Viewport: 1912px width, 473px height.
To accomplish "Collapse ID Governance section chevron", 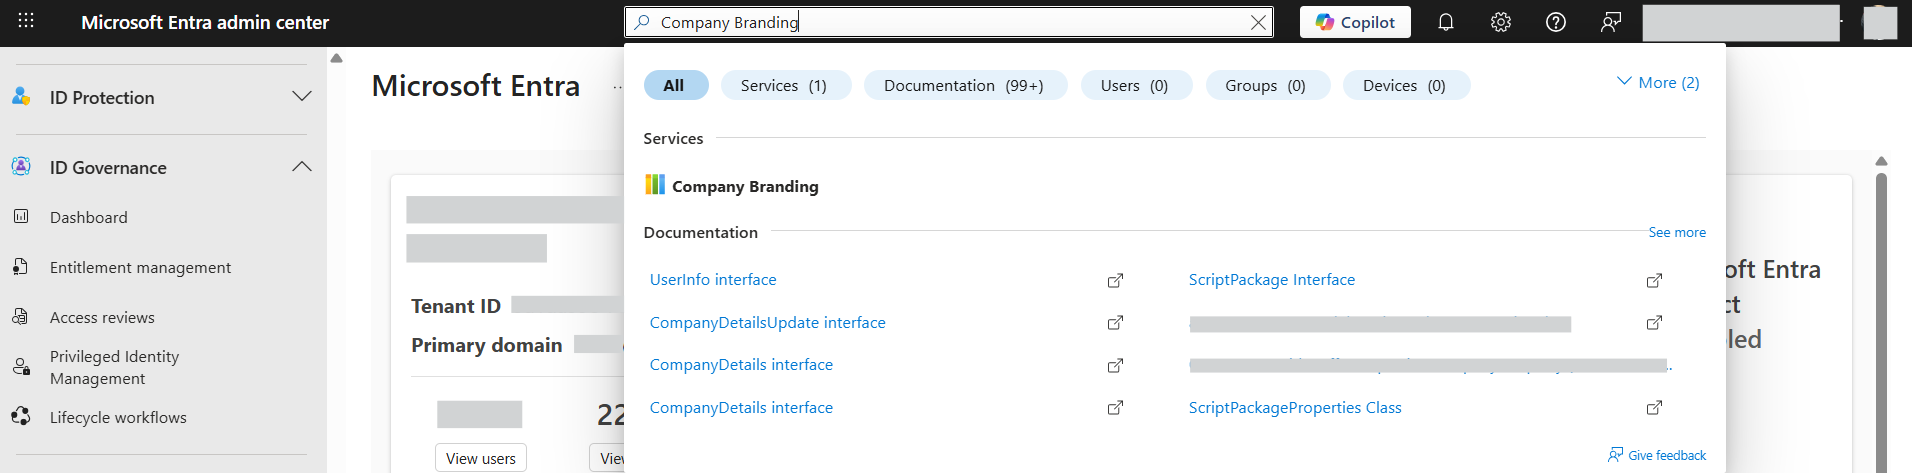I will [302, 167].
